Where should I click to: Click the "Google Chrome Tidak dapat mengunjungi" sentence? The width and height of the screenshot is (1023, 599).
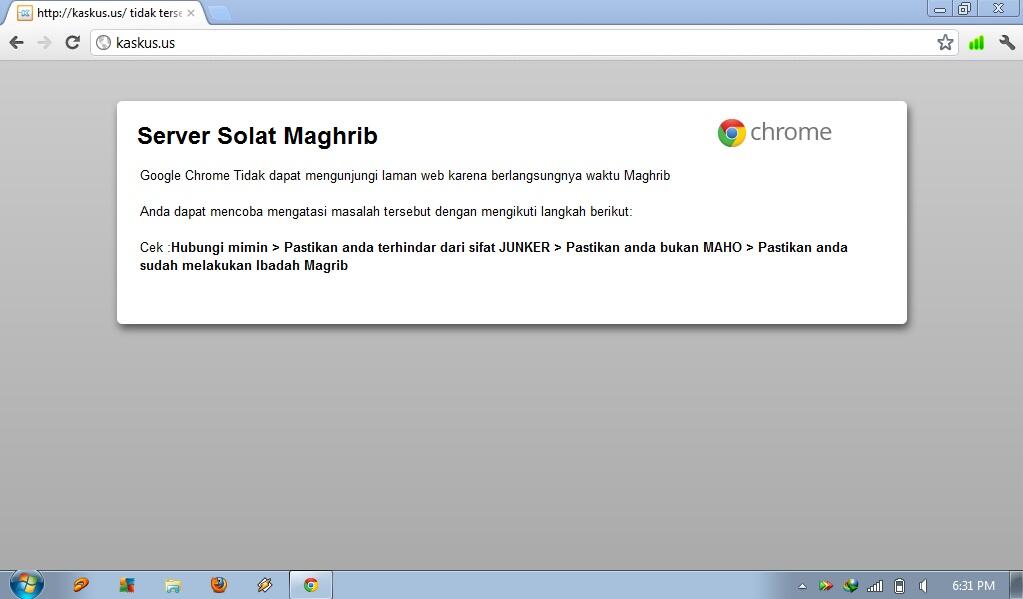tap(405, 176)
